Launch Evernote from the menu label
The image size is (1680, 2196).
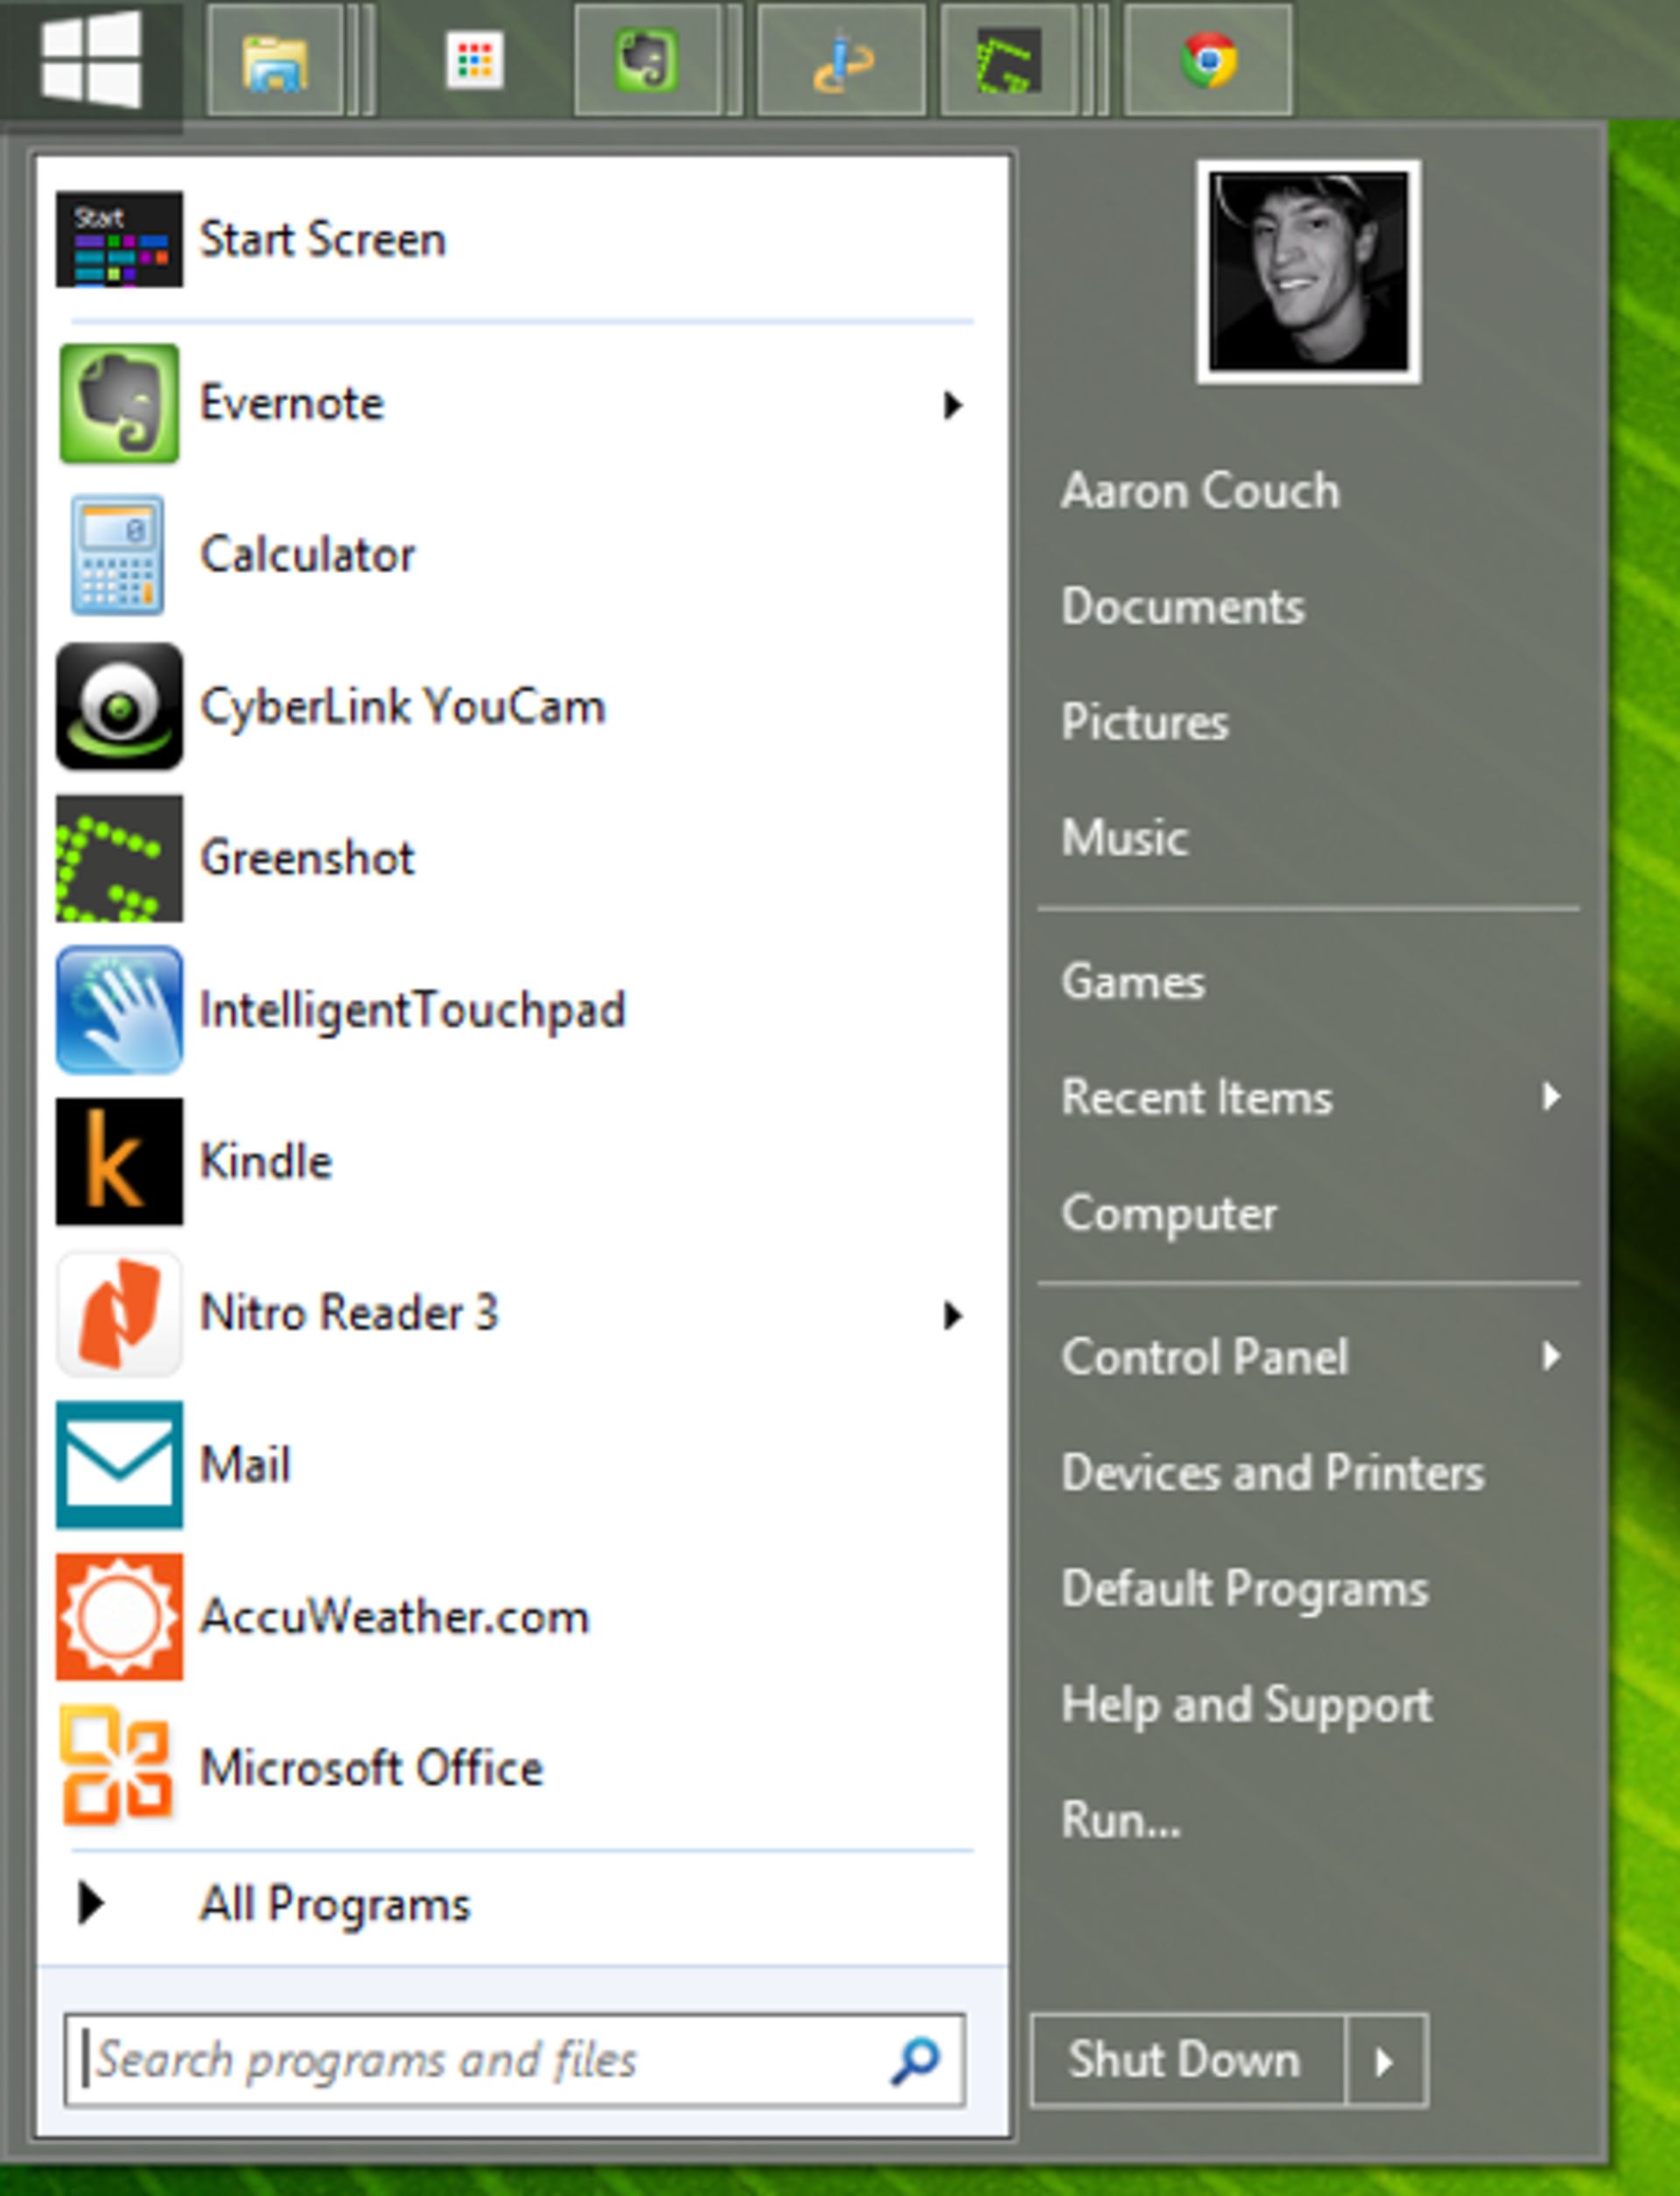click(x=292, y=404)
